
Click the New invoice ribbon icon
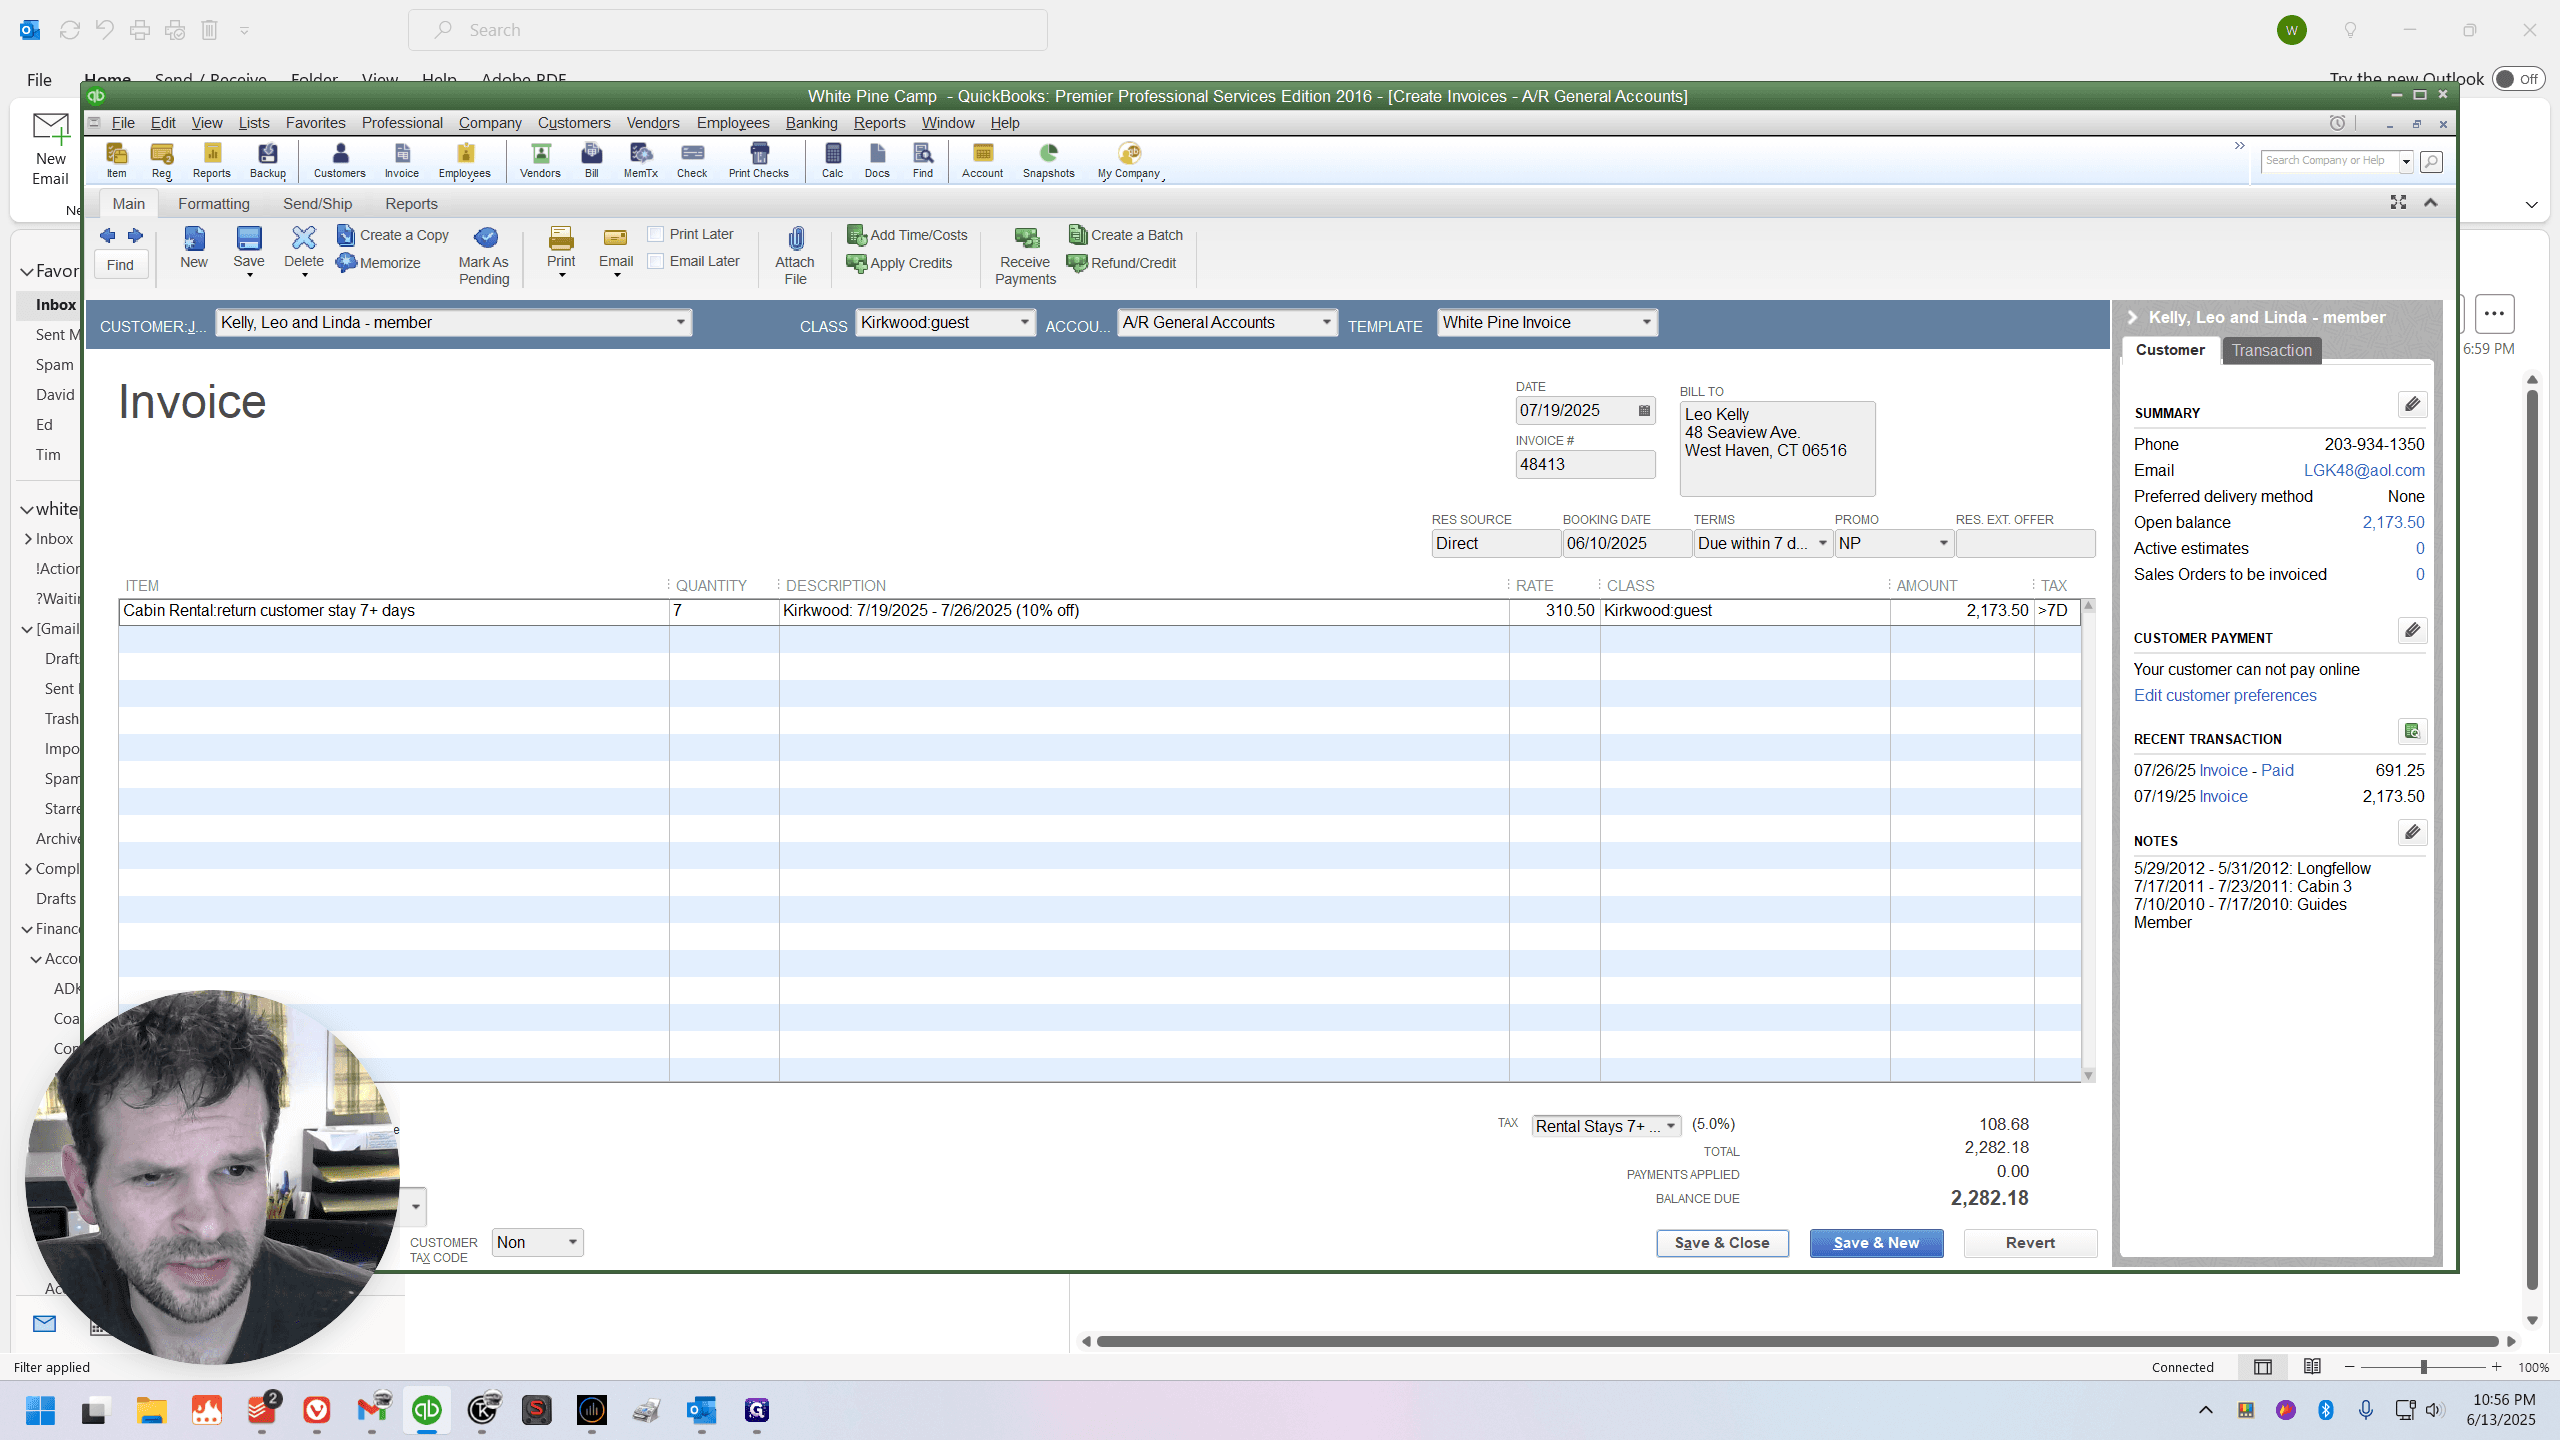tap(194, 247)
